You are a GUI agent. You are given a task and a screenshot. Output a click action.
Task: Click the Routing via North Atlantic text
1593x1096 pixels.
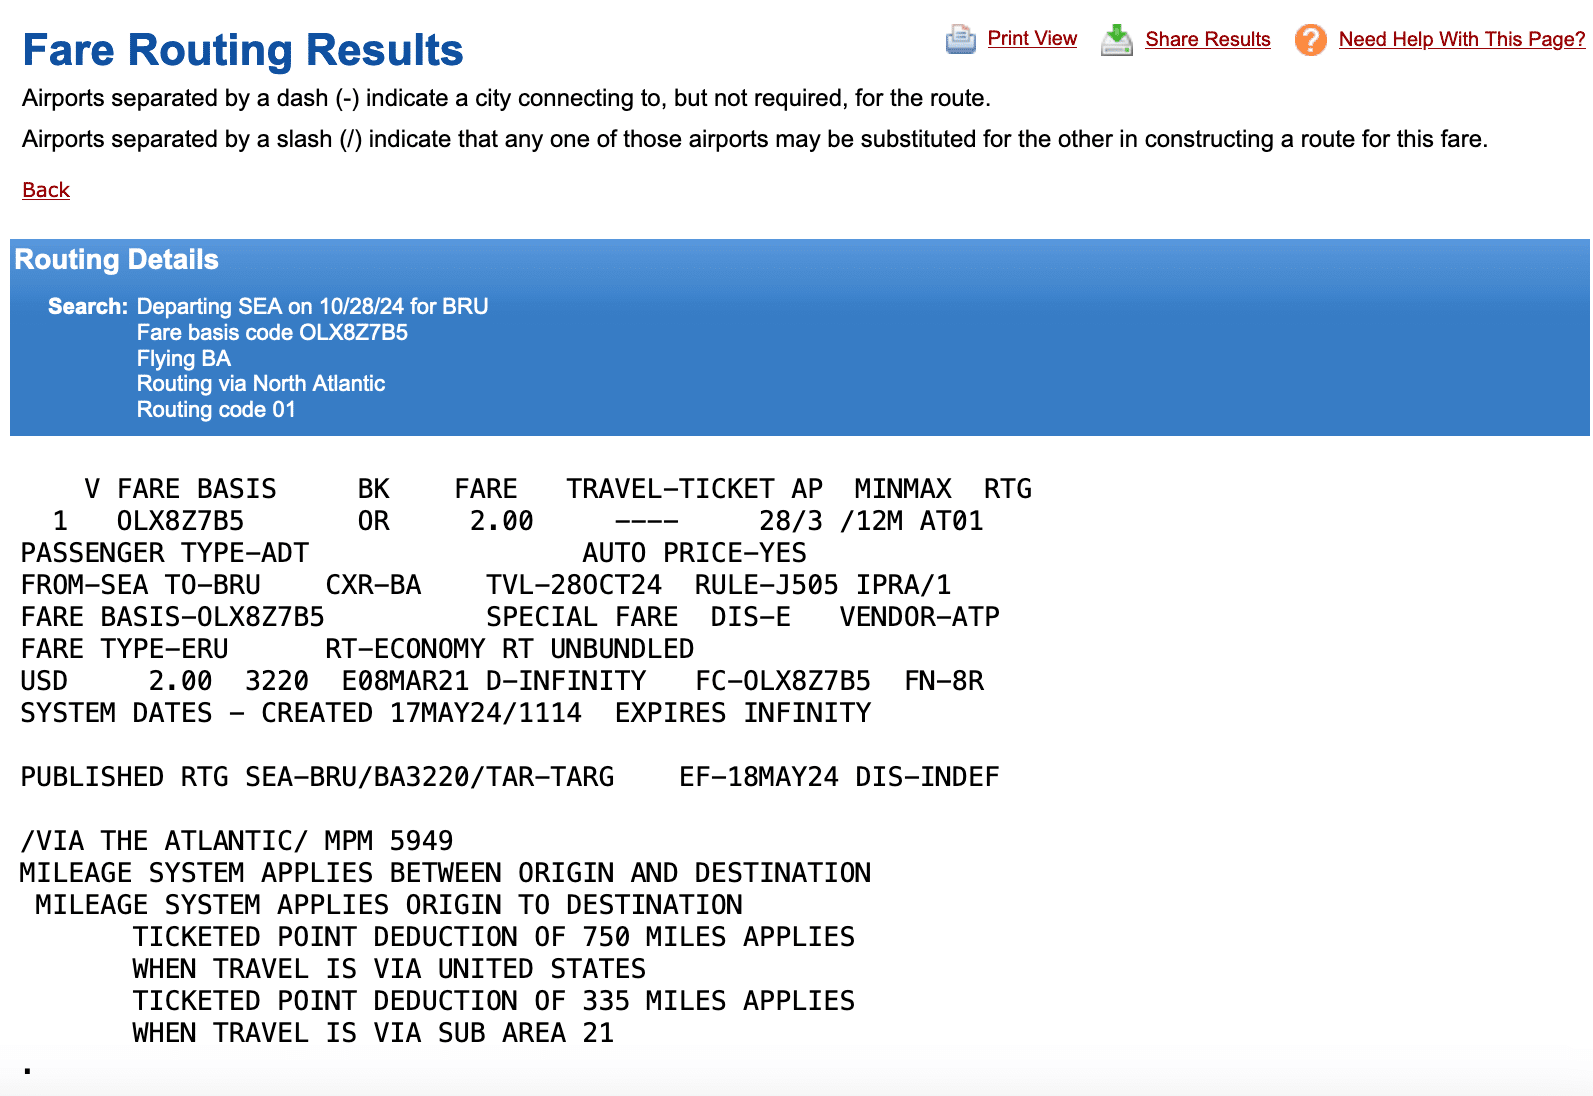pyautogui.click(x=260, y=384)
